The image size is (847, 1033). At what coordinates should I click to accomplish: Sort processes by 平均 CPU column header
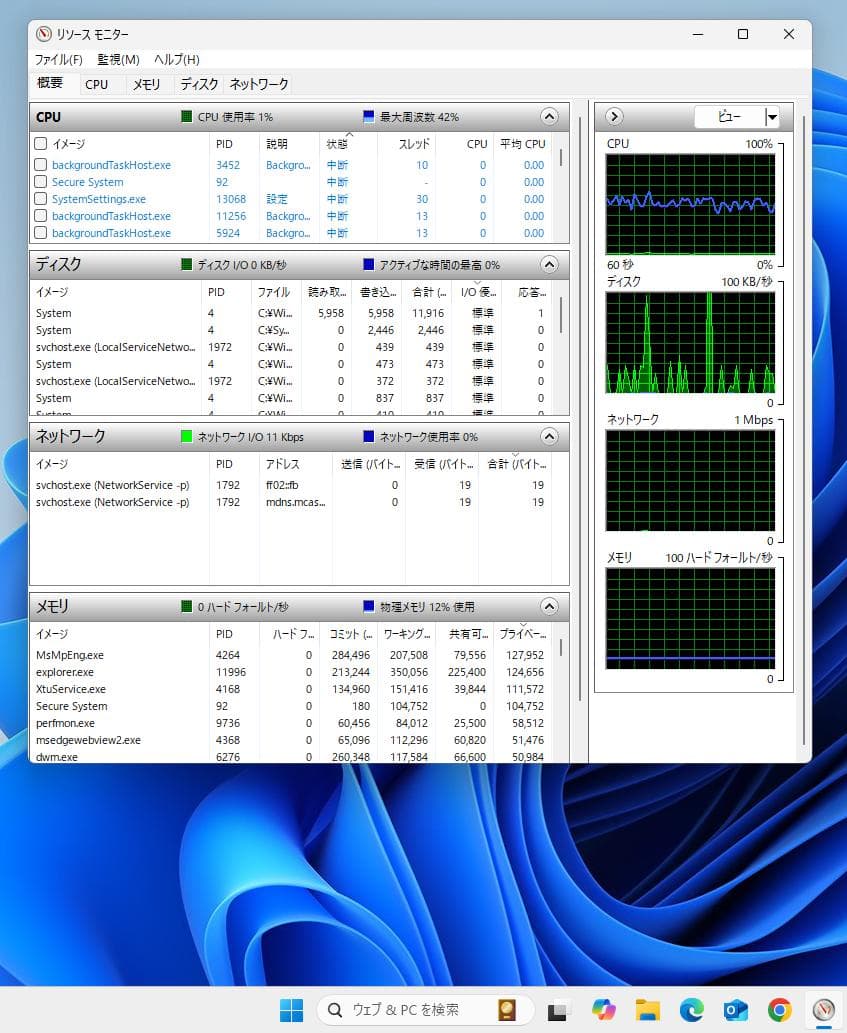pos(523,143)
